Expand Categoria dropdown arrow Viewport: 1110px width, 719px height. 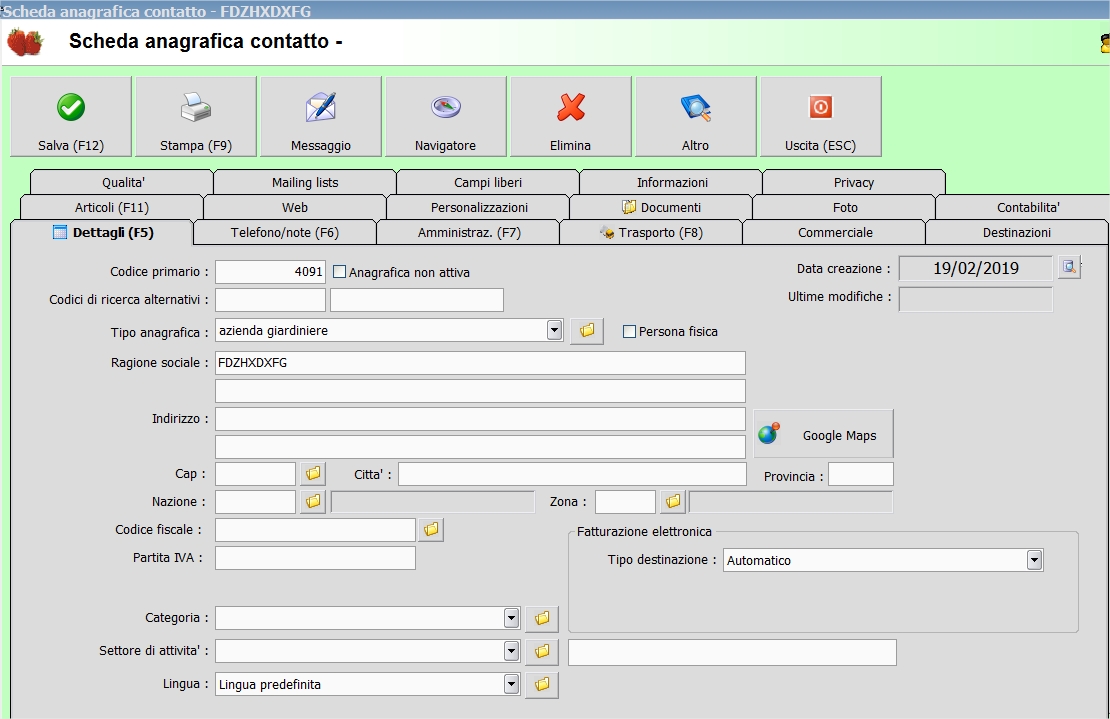pos(511,618)
